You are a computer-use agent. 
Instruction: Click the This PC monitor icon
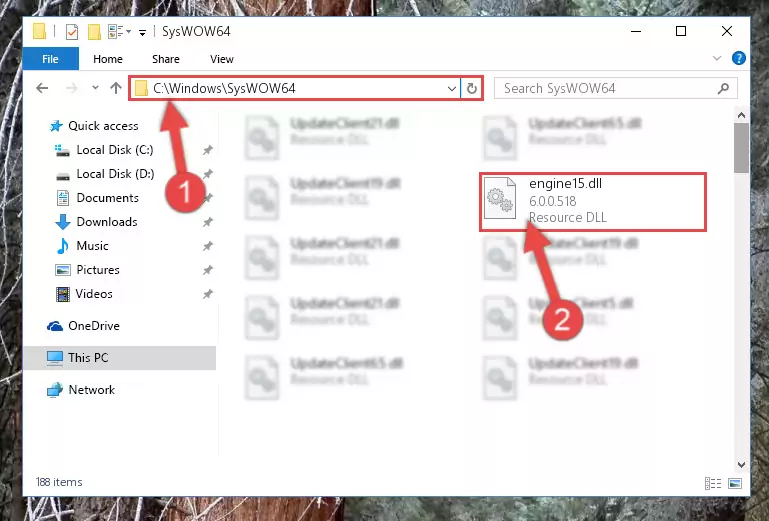[x=55, y=358]
